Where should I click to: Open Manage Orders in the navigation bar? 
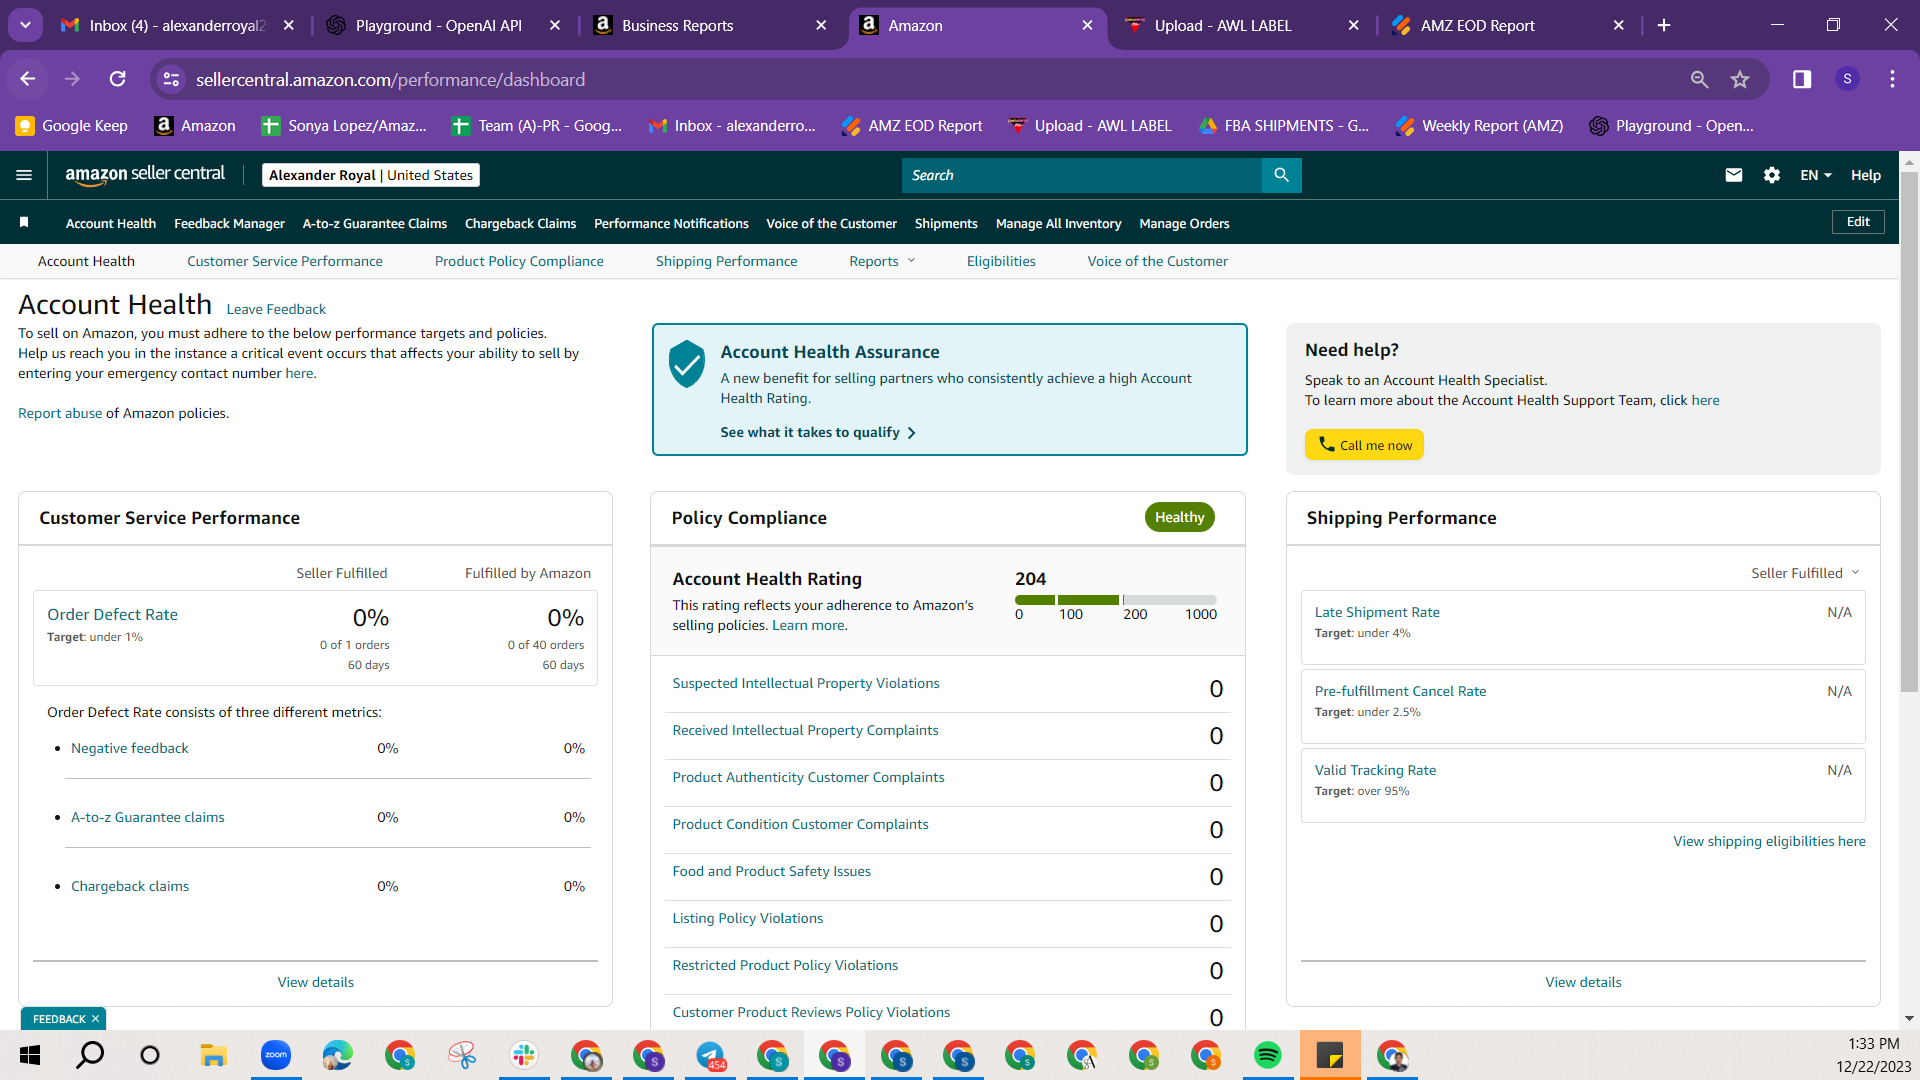coord(1184,223)
